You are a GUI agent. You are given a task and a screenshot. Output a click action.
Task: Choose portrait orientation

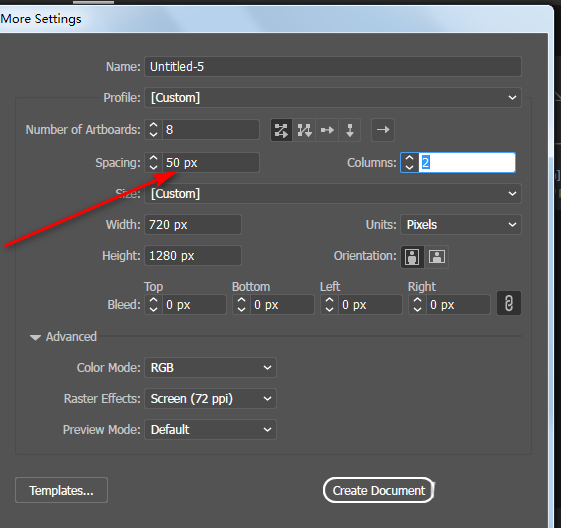coord(412,256)
